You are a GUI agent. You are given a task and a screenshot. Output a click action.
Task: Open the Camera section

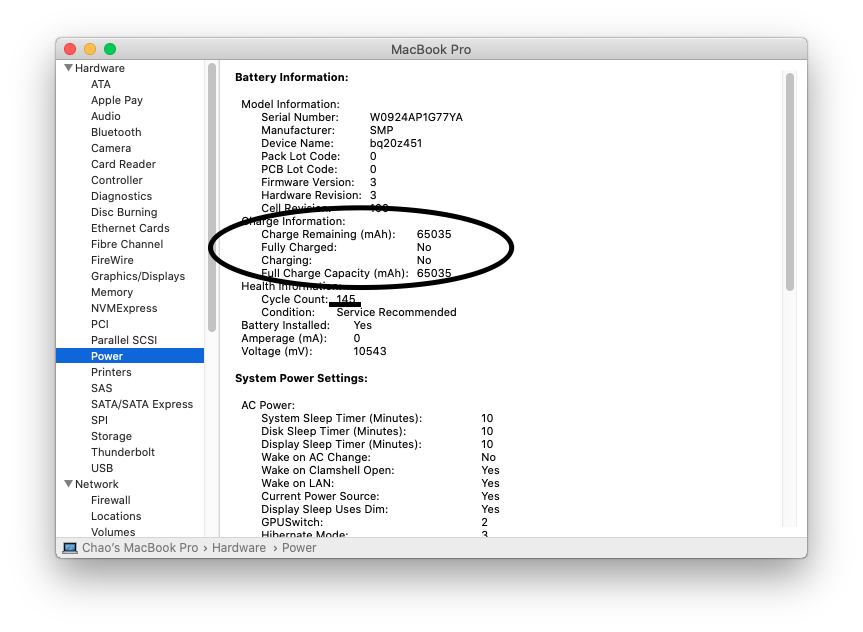(111, 148)
